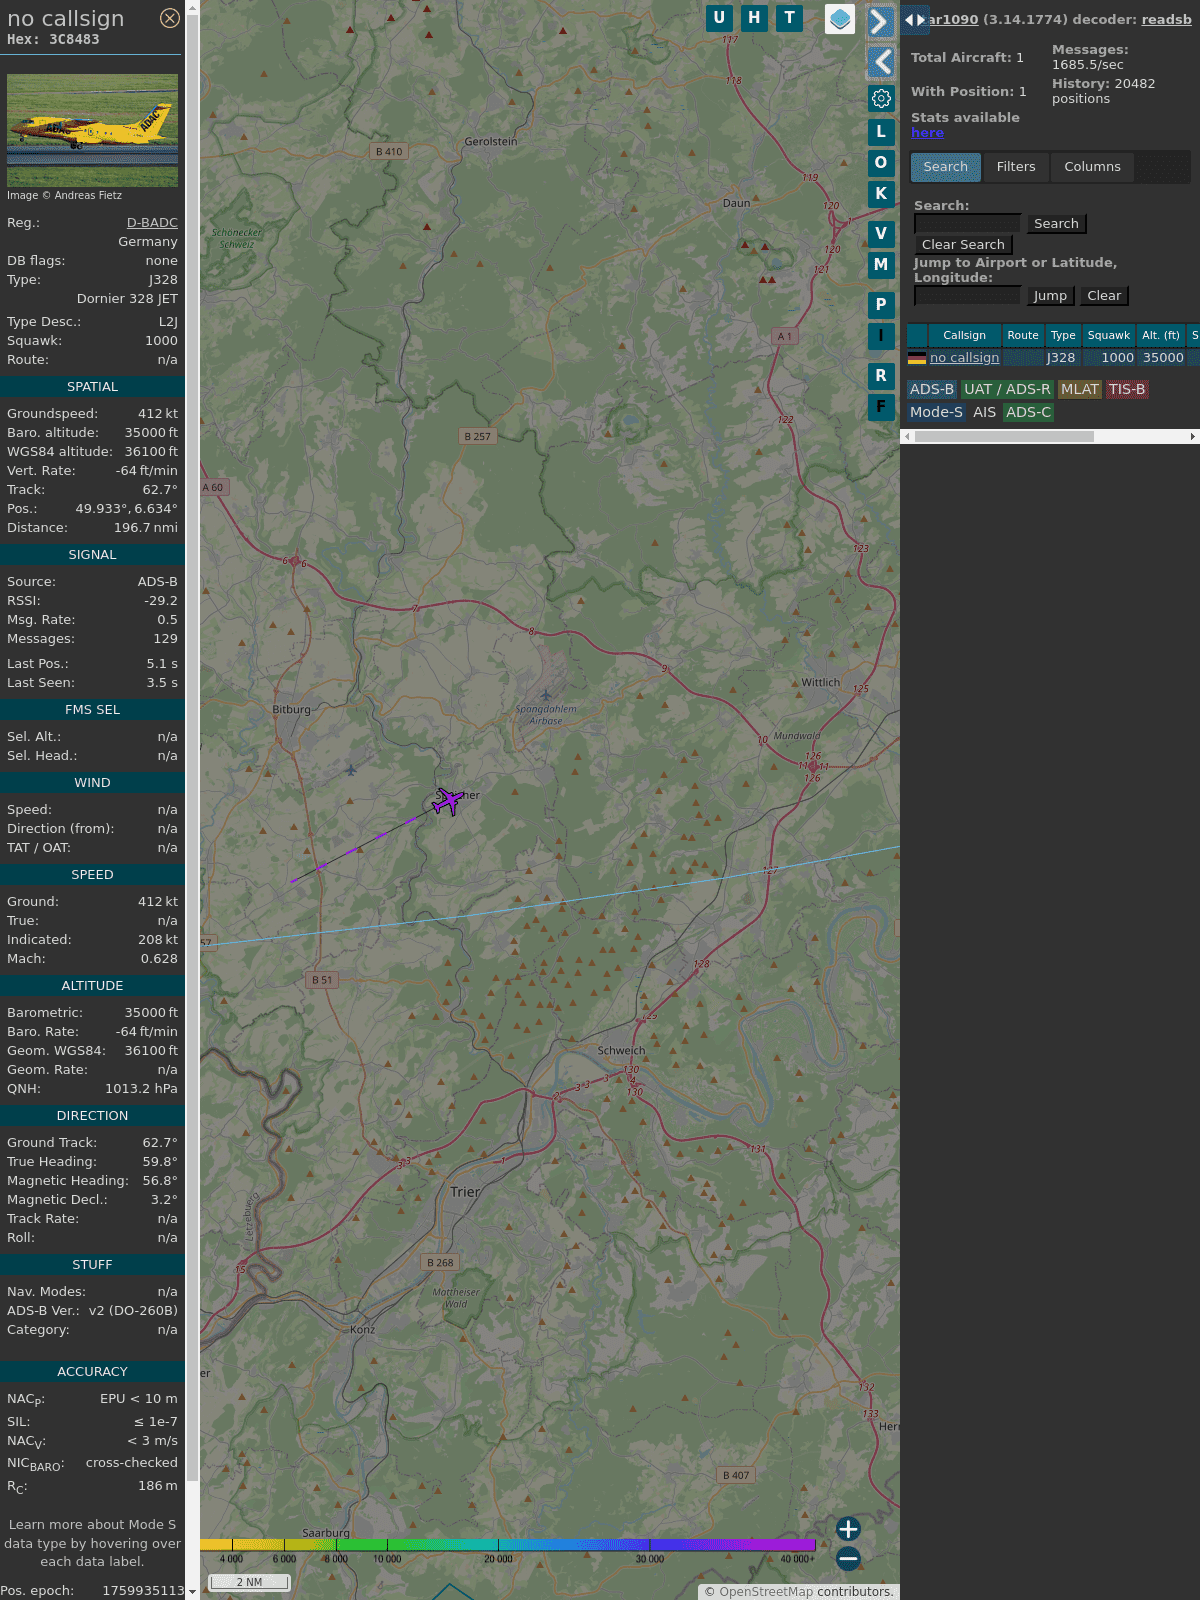Click the U map toggle button
This screenshot has width=1200, height=1600.
click(x=719, y=18)
